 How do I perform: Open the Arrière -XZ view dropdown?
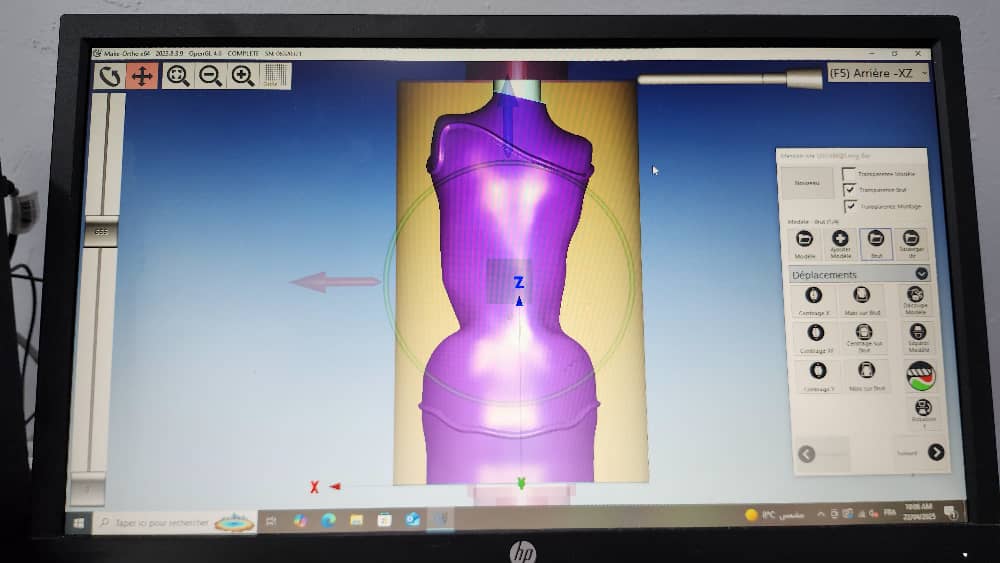click(877, 73)
